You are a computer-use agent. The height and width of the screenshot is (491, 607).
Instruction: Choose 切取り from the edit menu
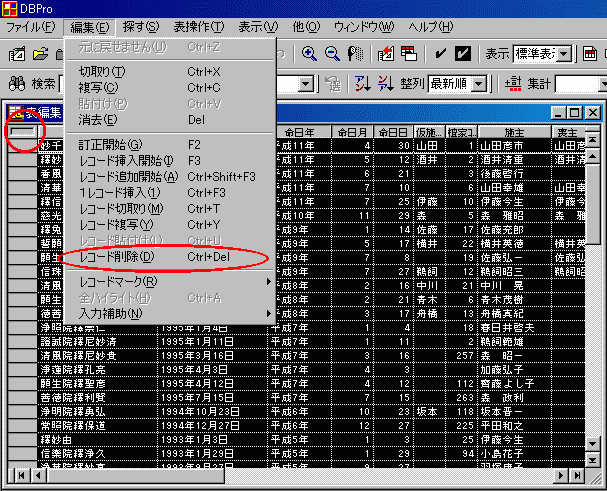pyautogui.click(x=170, y=72)
